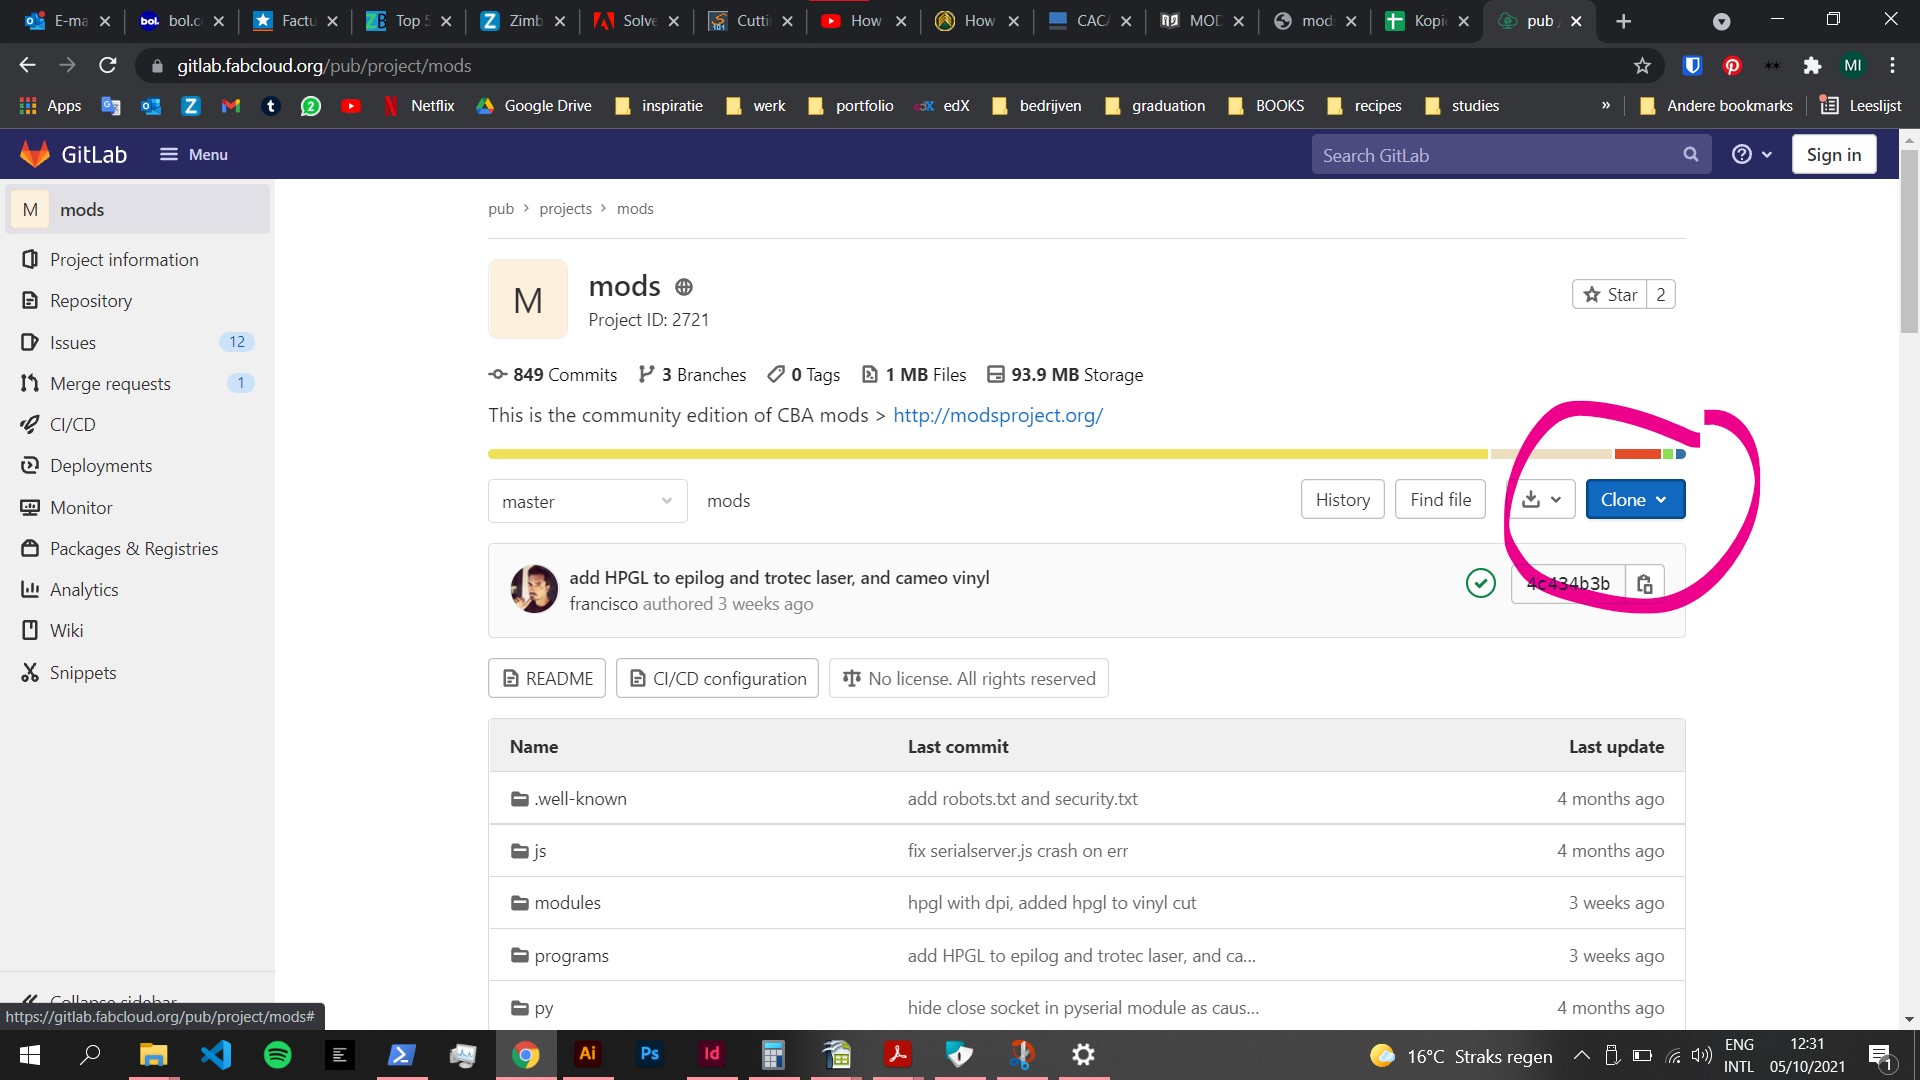The width and height of the screenshot is (1920, 1080).
Task: Open the Extensions puzzle piece icon
Action: [1812, 65]
